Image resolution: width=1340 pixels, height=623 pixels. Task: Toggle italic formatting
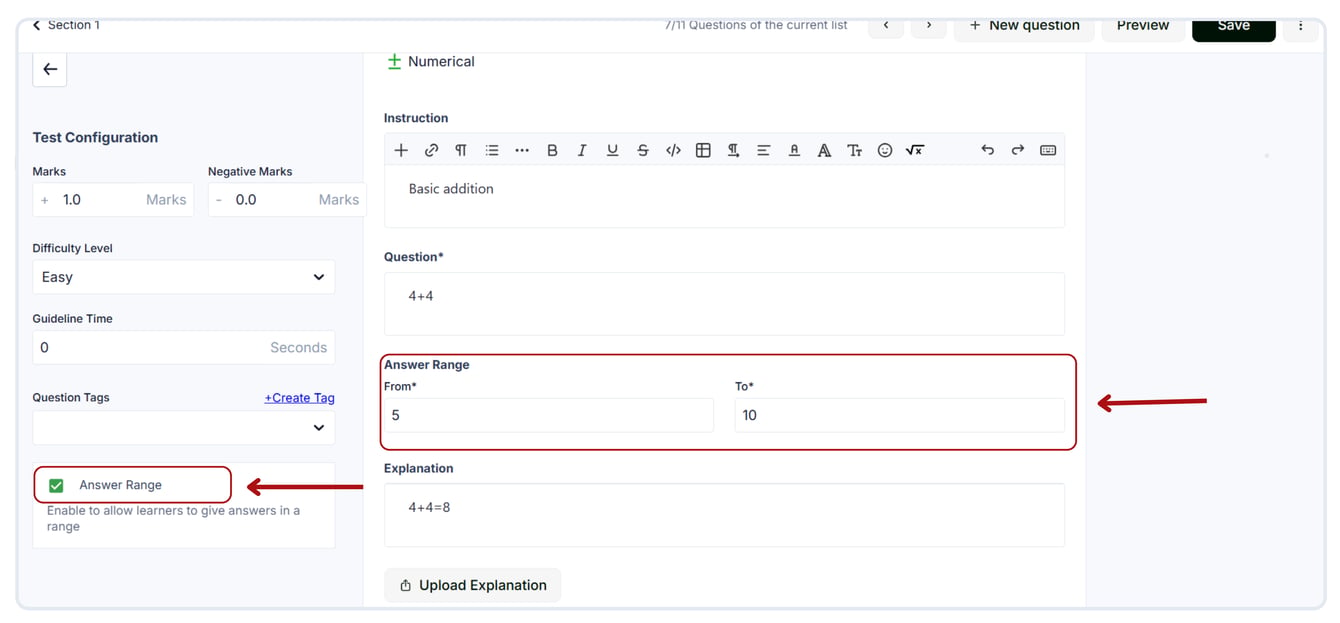582,150
